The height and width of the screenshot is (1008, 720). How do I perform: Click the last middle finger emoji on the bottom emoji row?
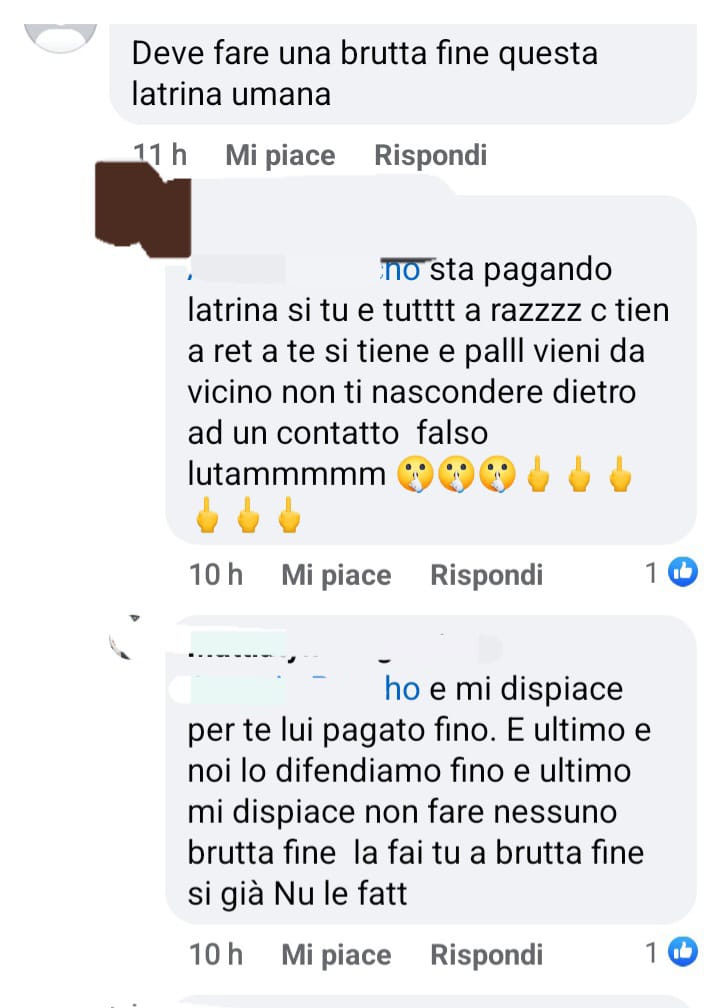pos(289,516)
